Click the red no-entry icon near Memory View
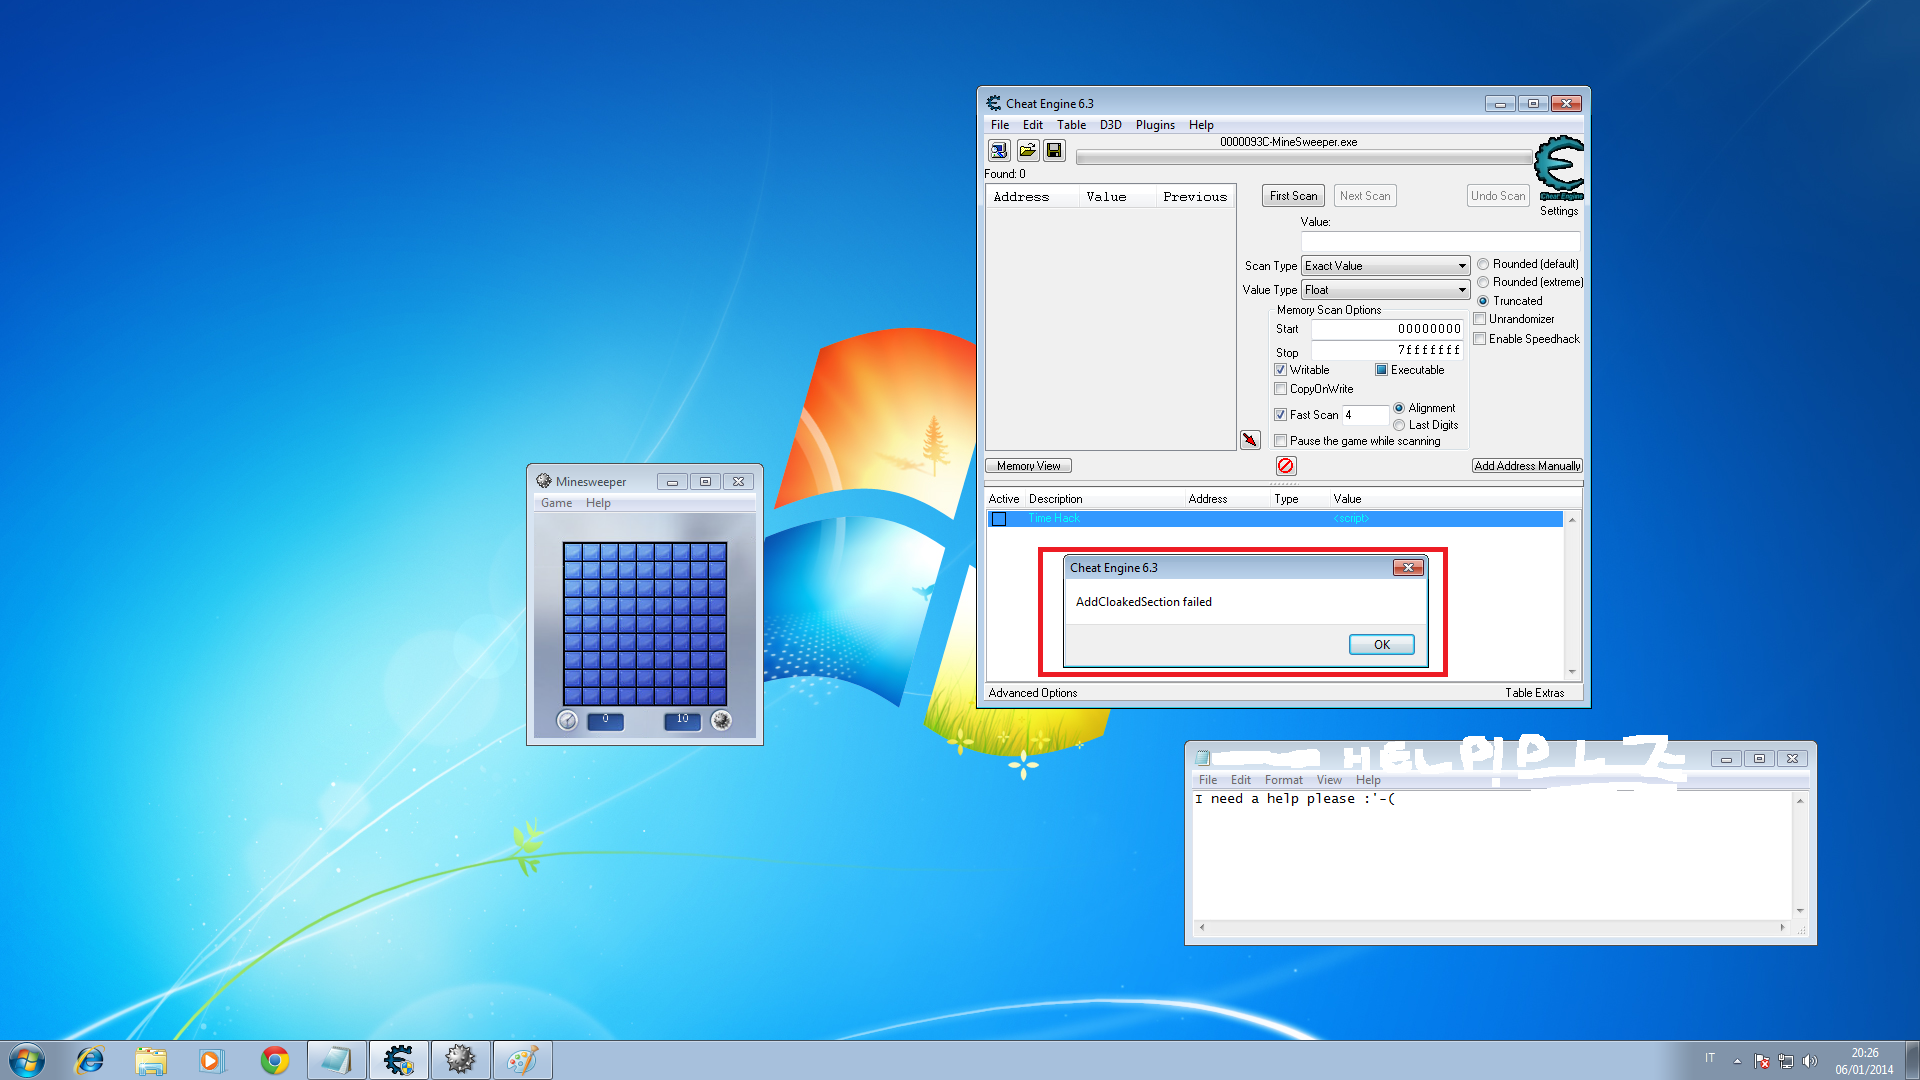Screen dimensions: 1920x1080 point(1286,466)
